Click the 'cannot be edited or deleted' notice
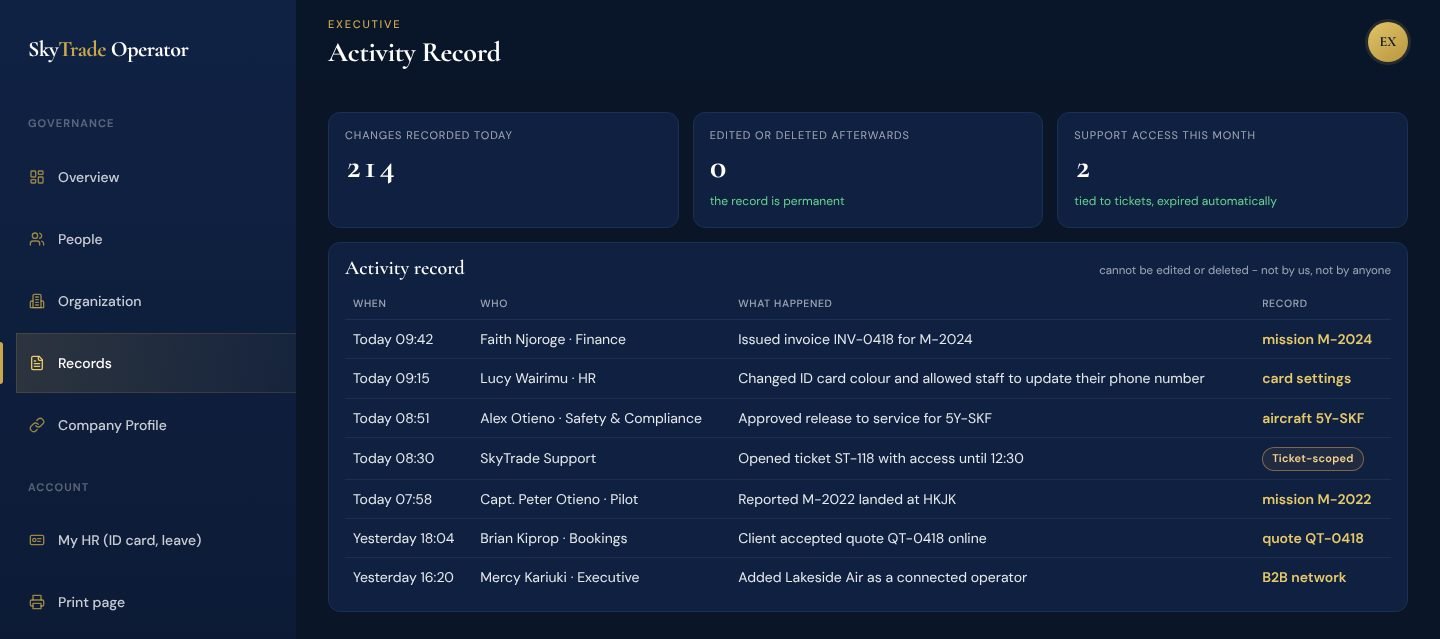The image size is (1440, 639). 1245,270
